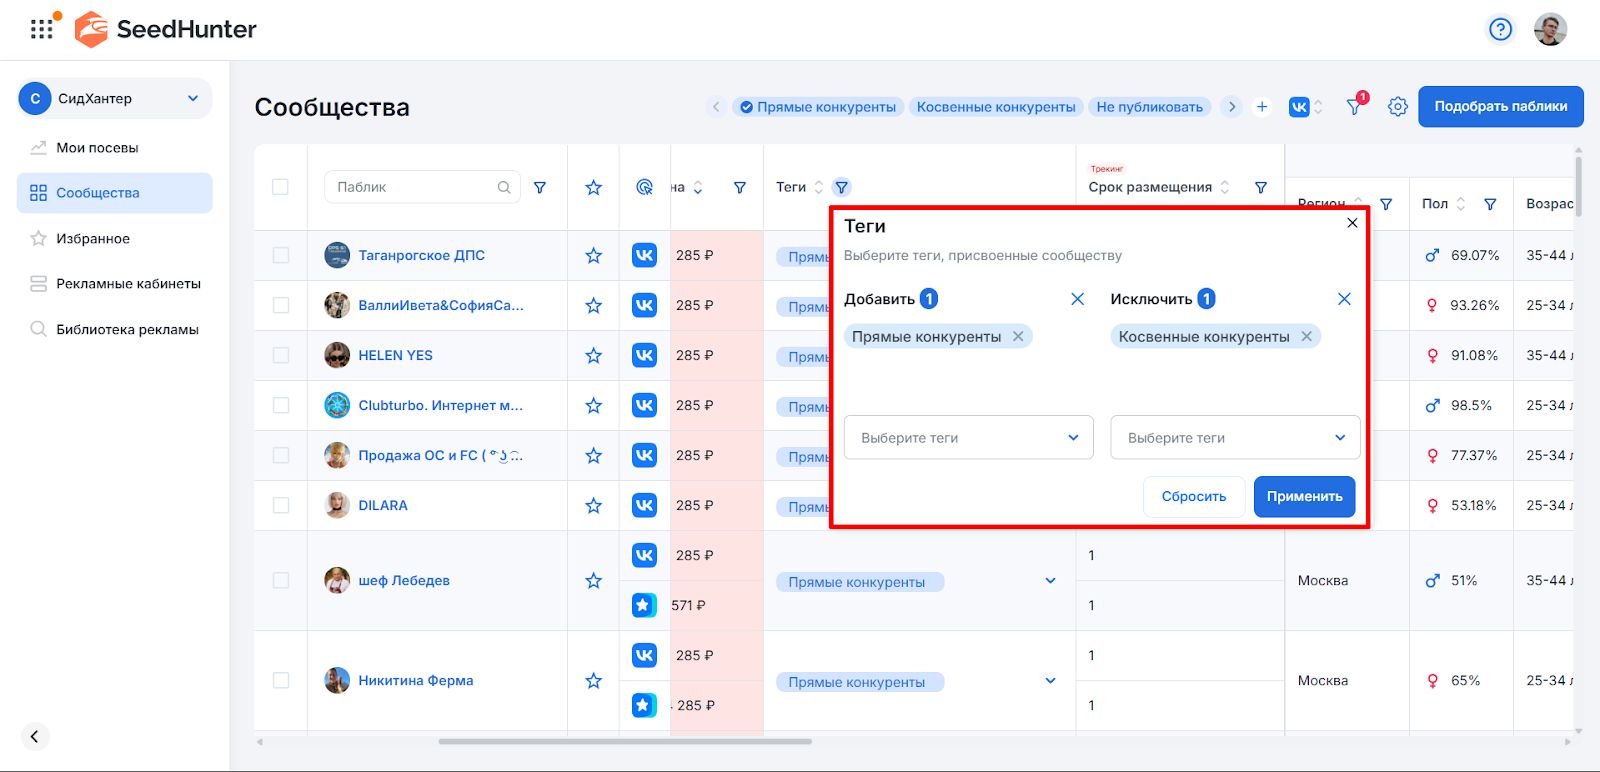This screenshot has width=1600, height=772.
Task: Open the Исключить tags dropdown
Action: [x=1234, y=438]
